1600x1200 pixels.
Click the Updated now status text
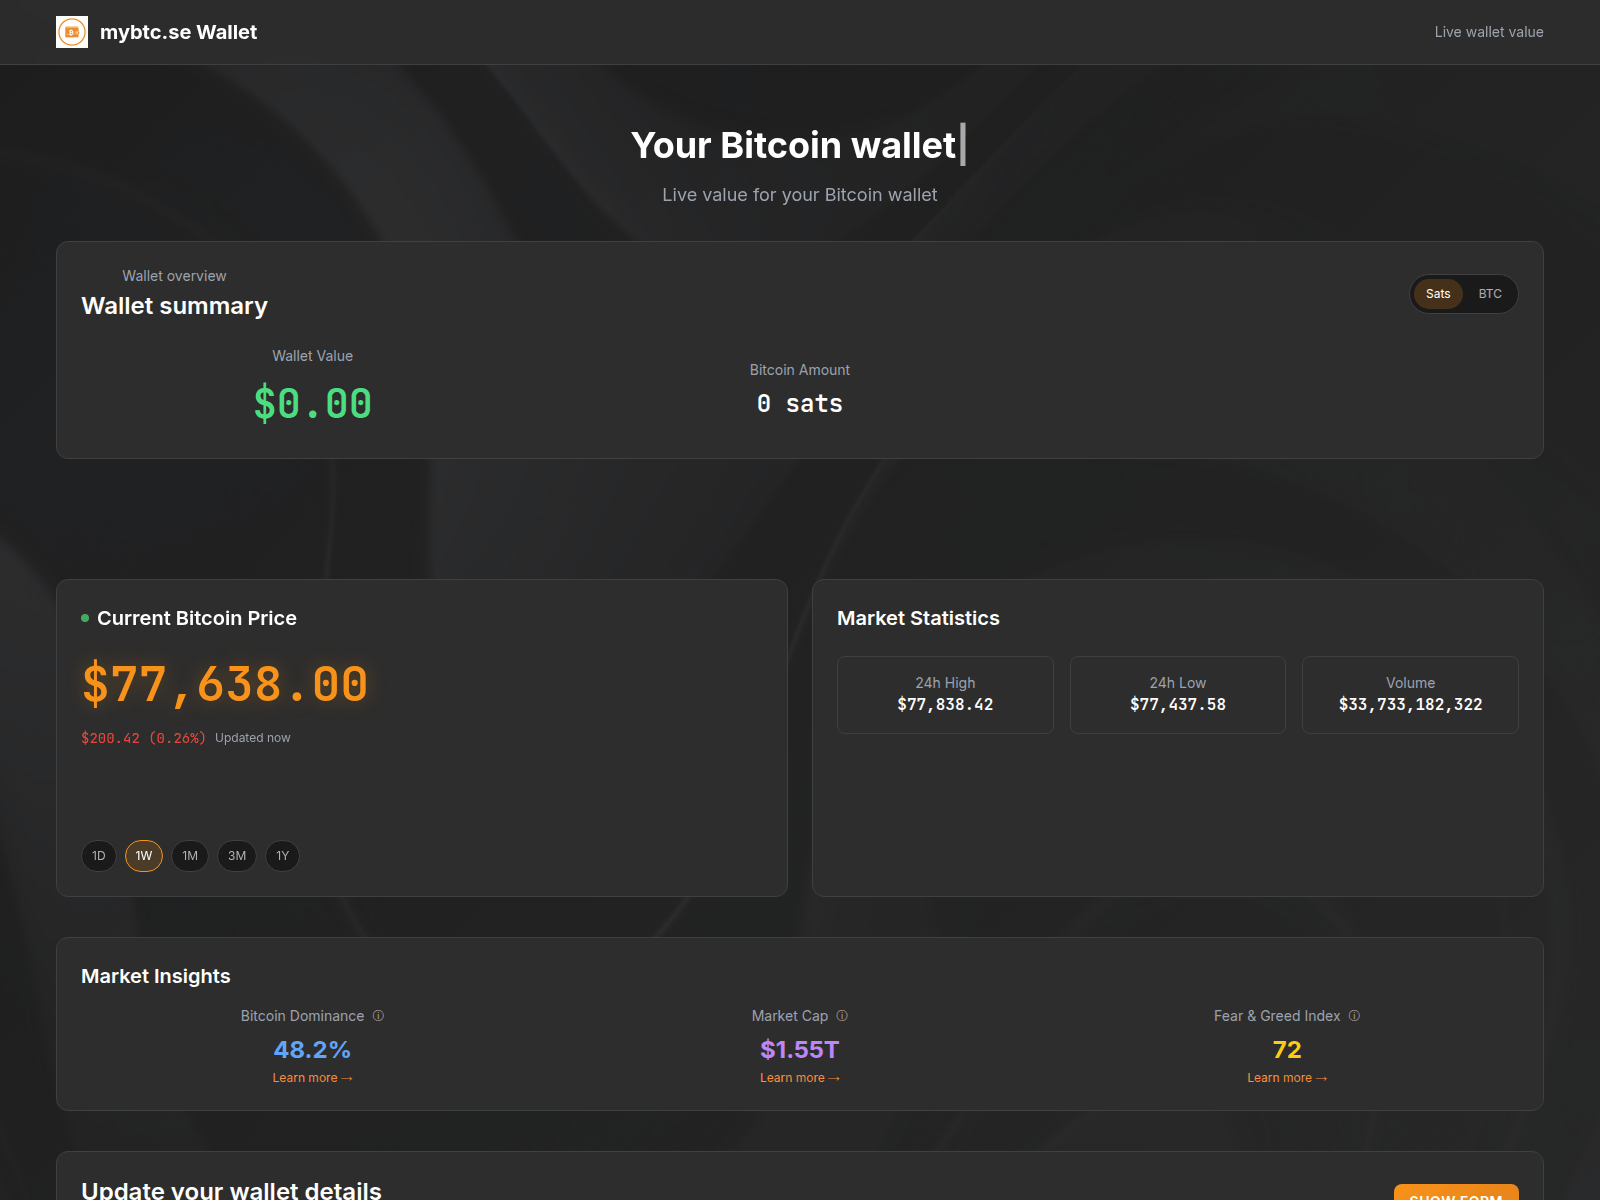click(253, 738)
